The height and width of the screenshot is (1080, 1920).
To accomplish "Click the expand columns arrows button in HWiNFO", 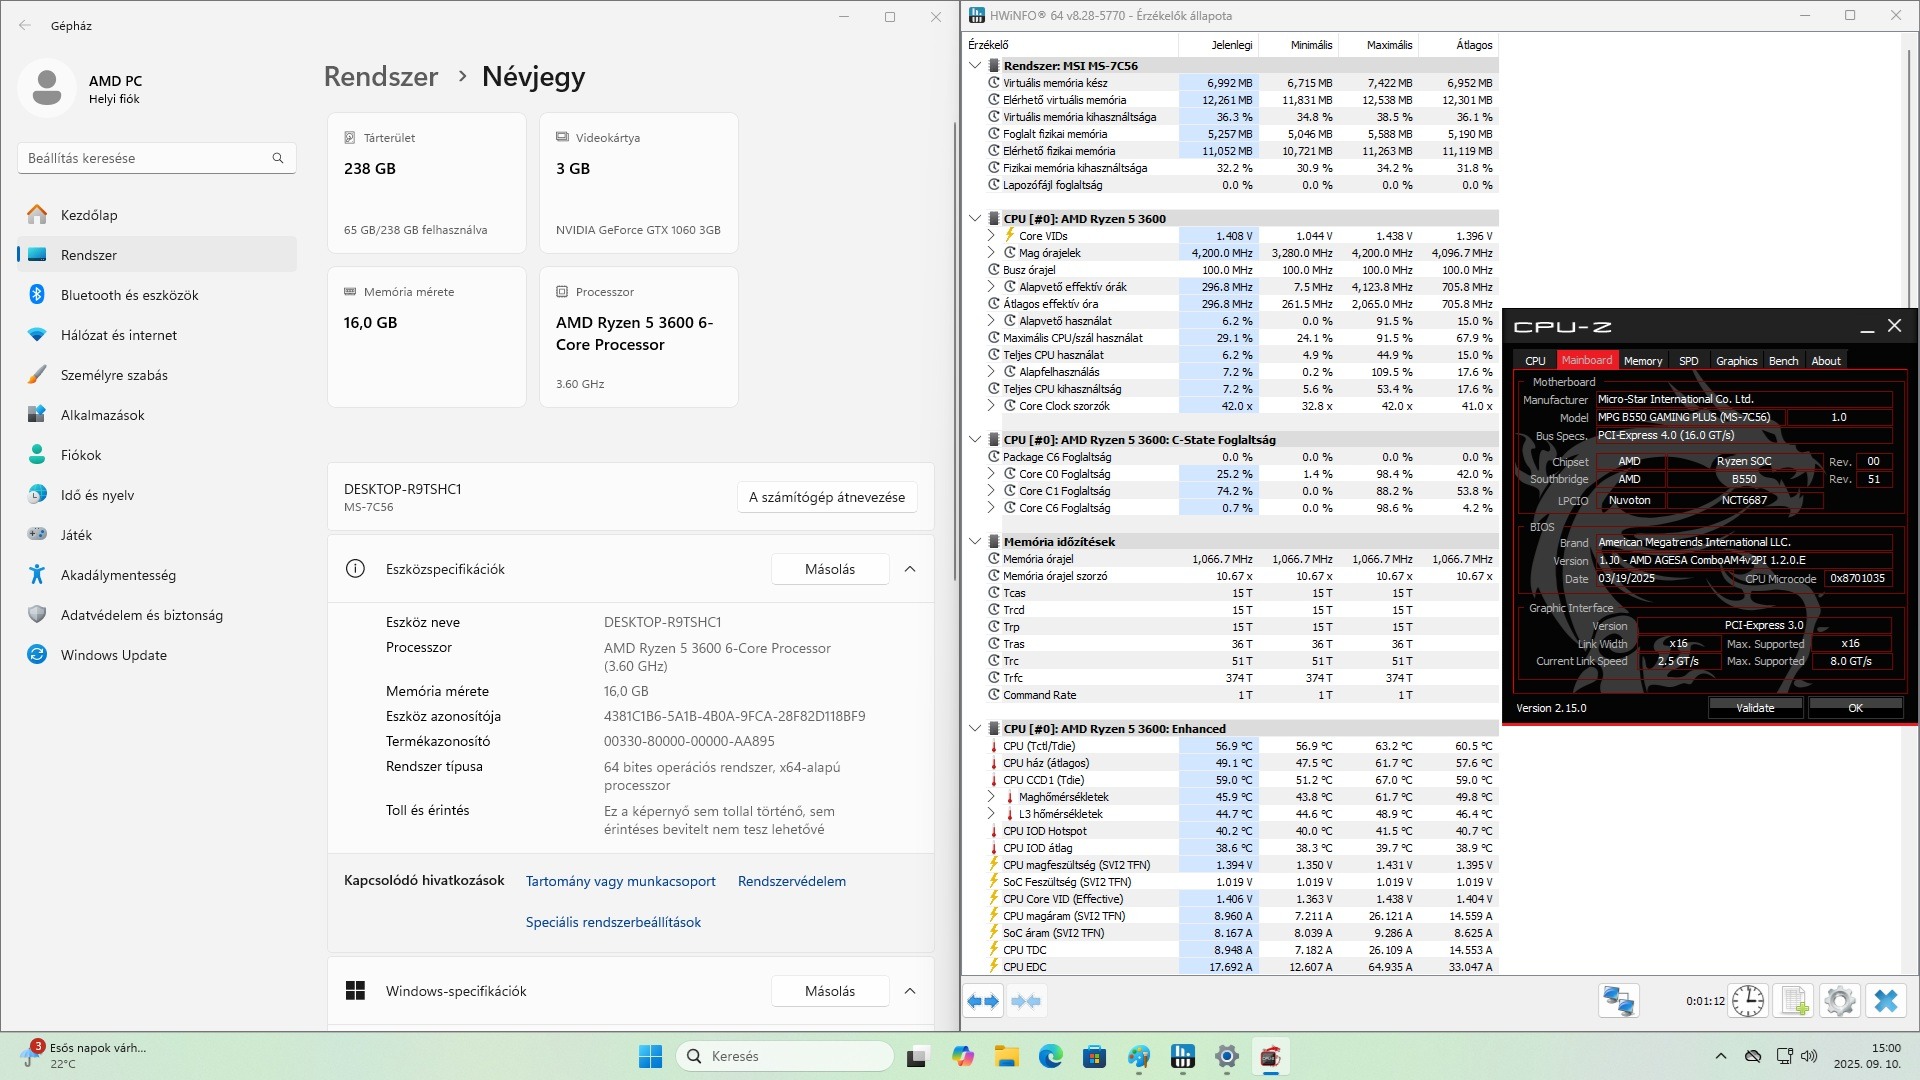I will point(983,1001).
